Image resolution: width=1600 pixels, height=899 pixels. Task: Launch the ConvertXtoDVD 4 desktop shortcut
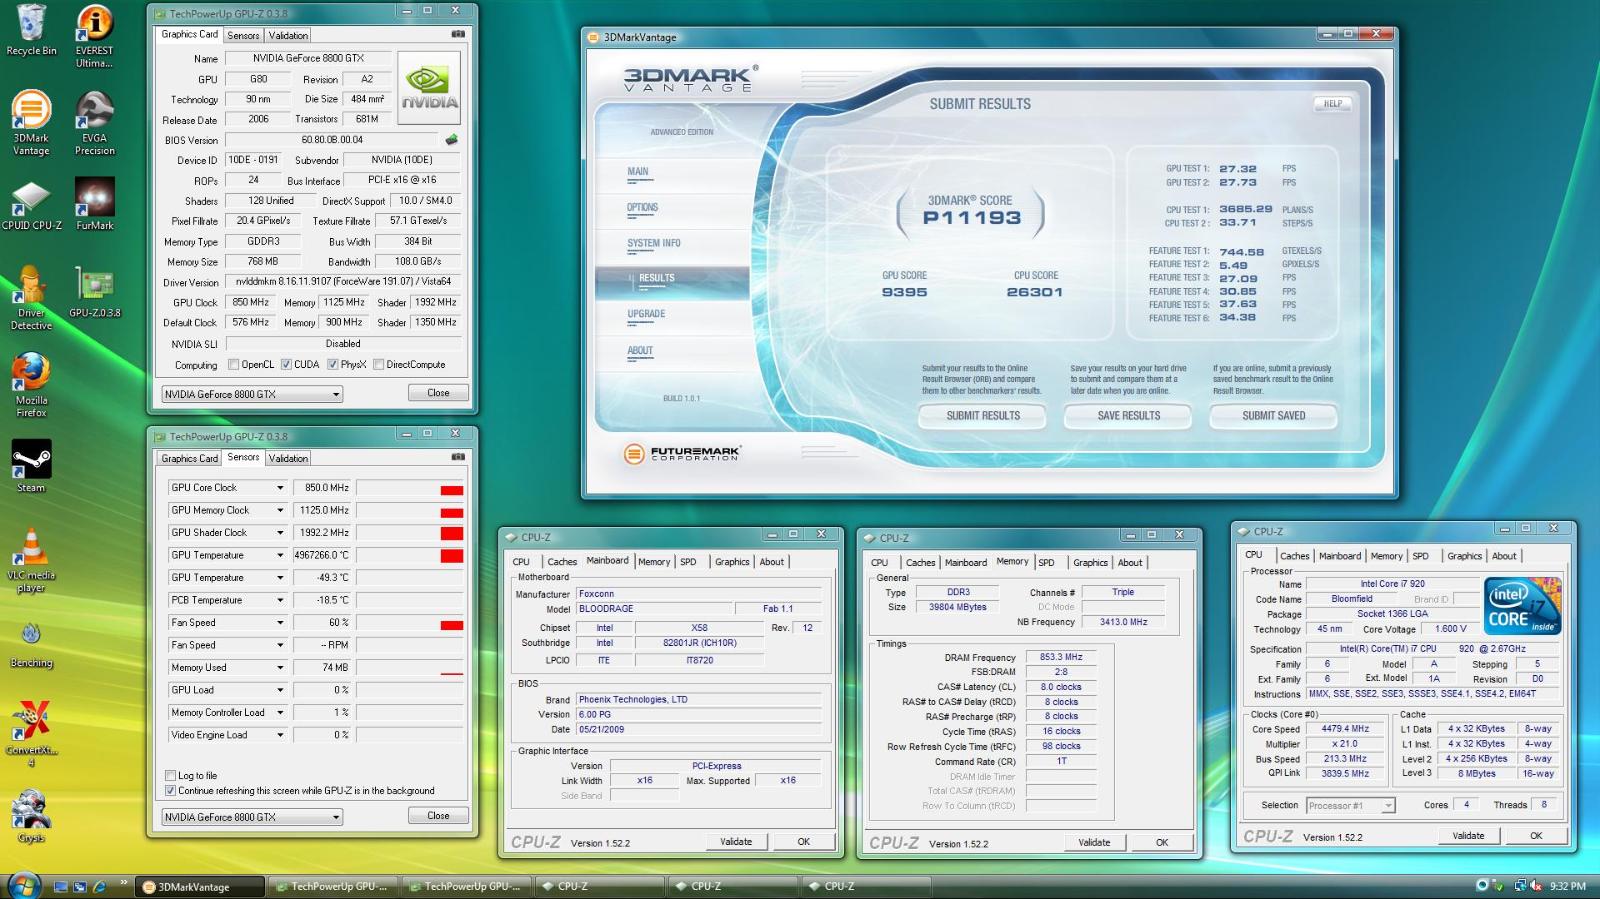31,733
